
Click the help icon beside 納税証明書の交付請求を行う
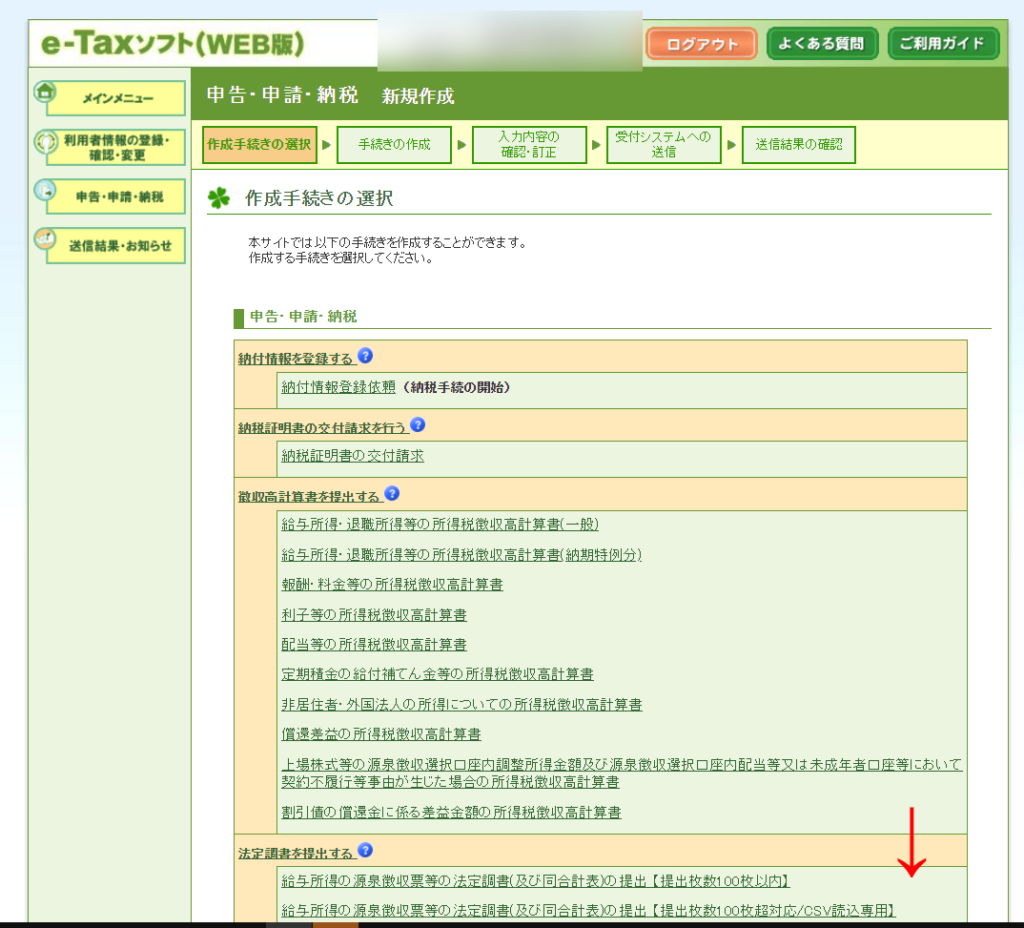pyautogui.click(x=418, y=425)
